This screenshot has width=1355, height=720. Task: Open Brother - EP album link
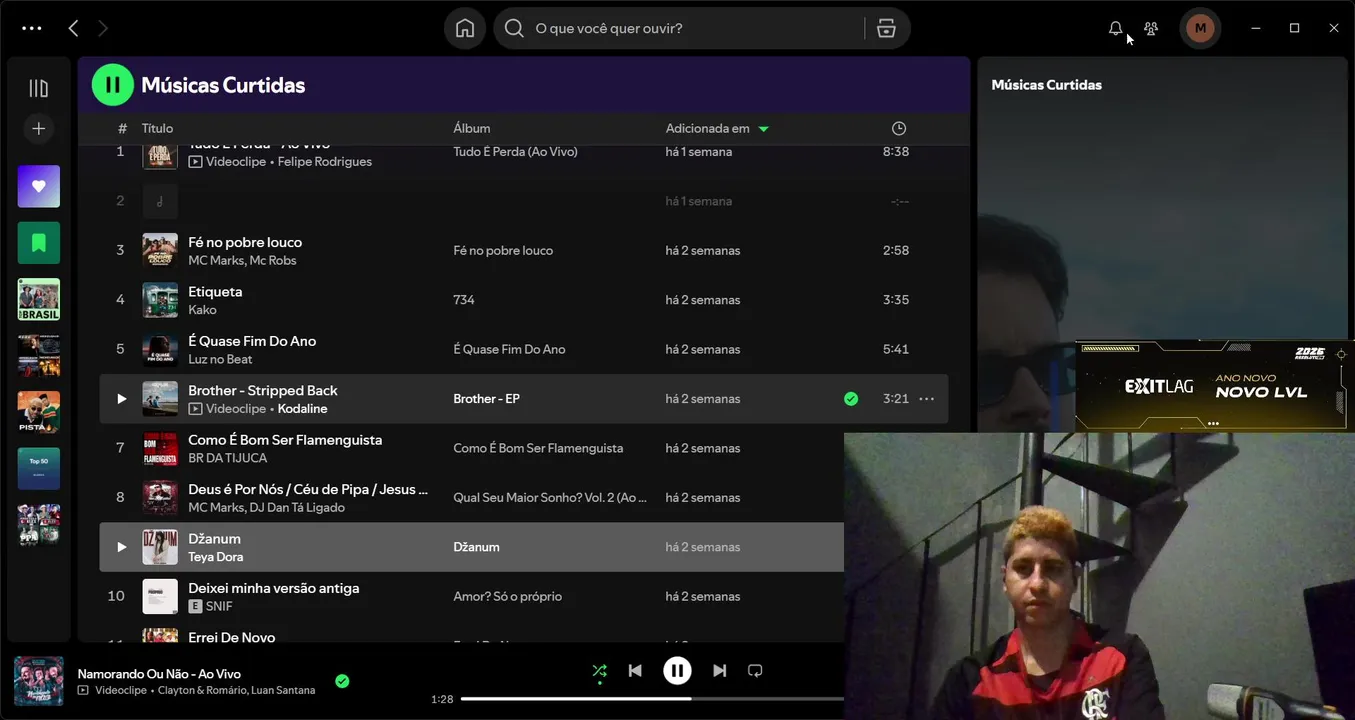486,398
